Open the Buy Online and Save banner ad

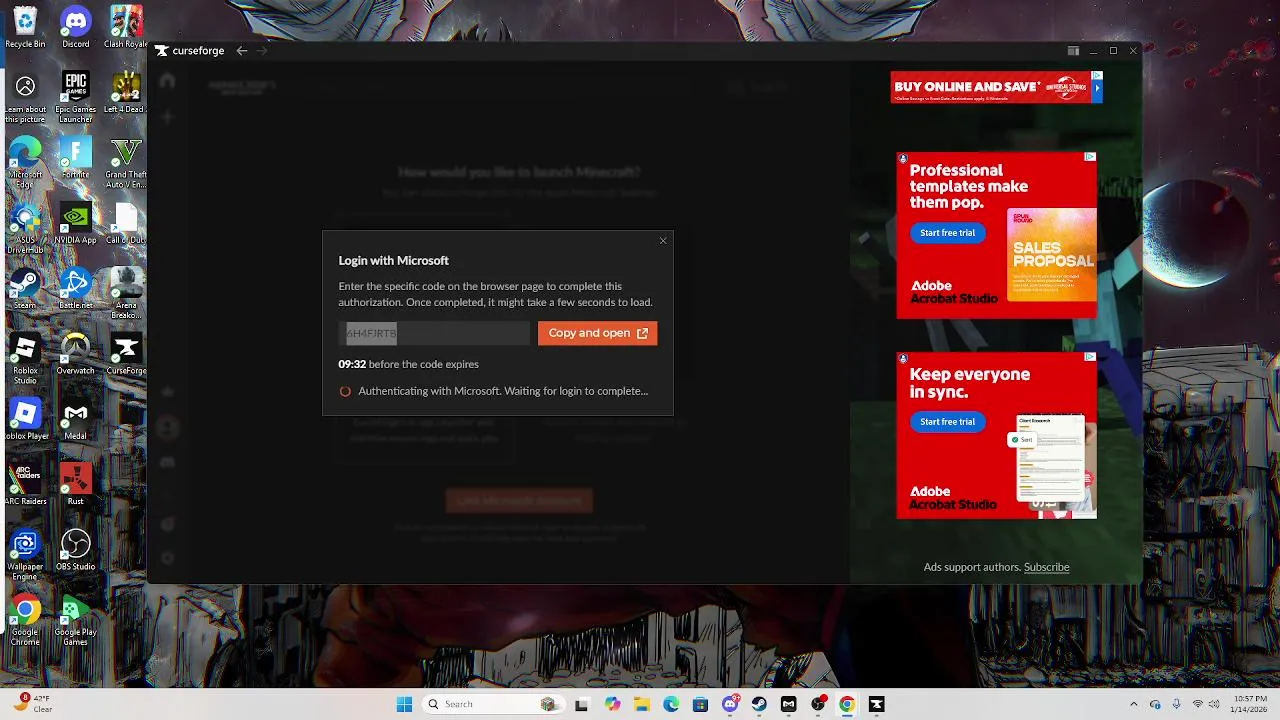click(996, 87)
